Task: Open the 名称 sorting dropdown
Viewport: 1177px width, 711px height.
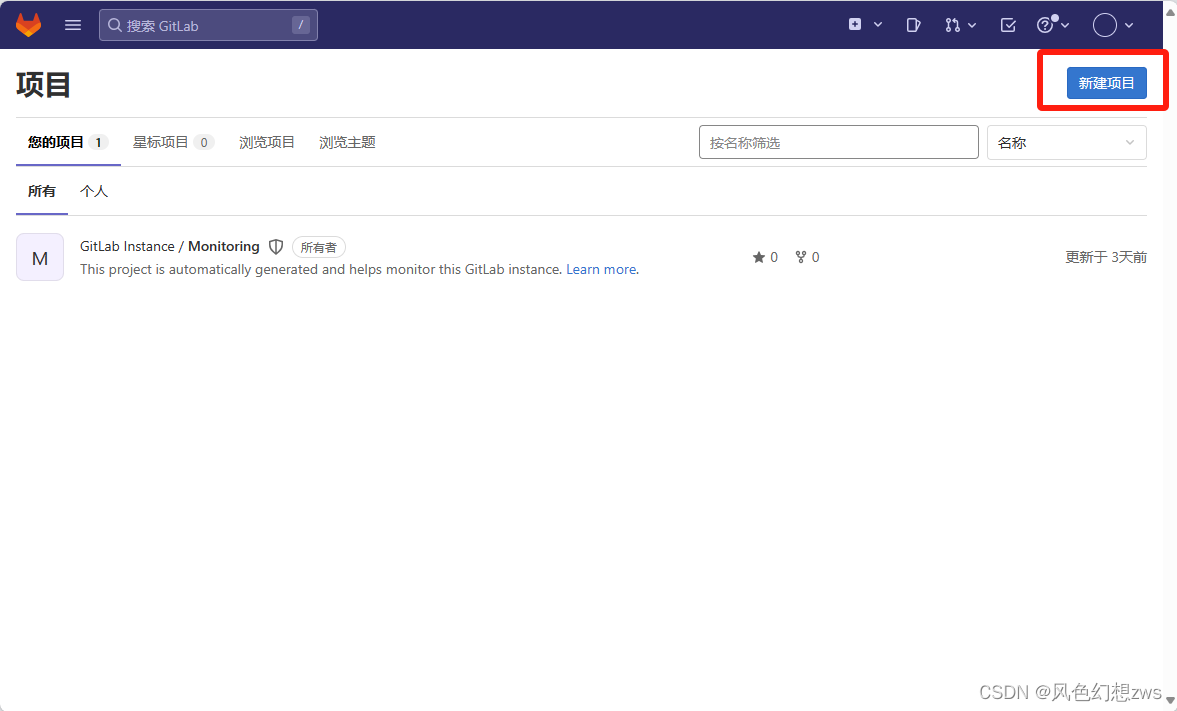Action: [x=1066, y=142]
